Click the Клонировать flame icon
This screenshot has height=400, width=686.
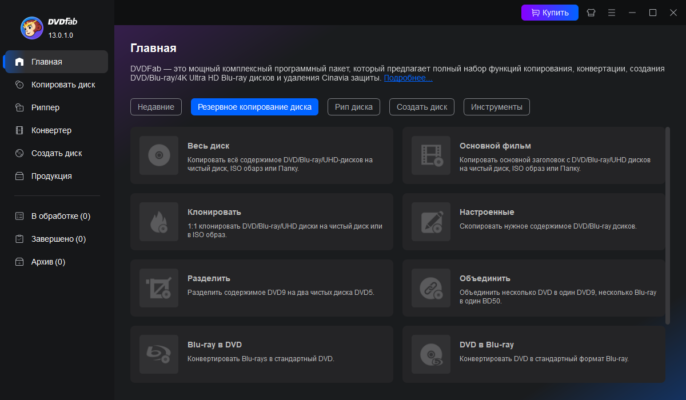point(159,221)
